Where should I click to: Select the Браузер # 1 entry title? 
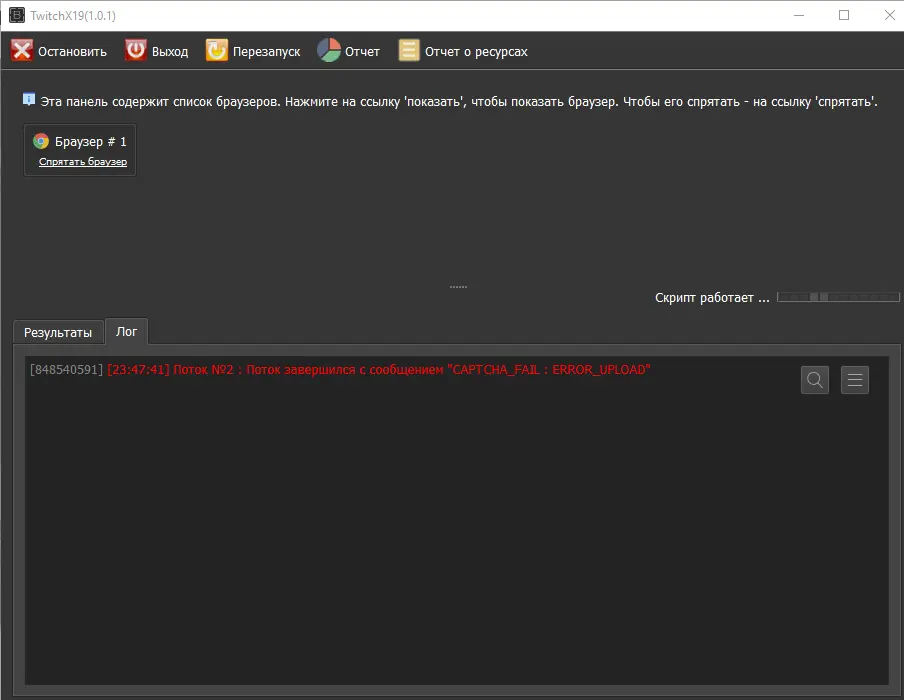[x=91, y=142]
